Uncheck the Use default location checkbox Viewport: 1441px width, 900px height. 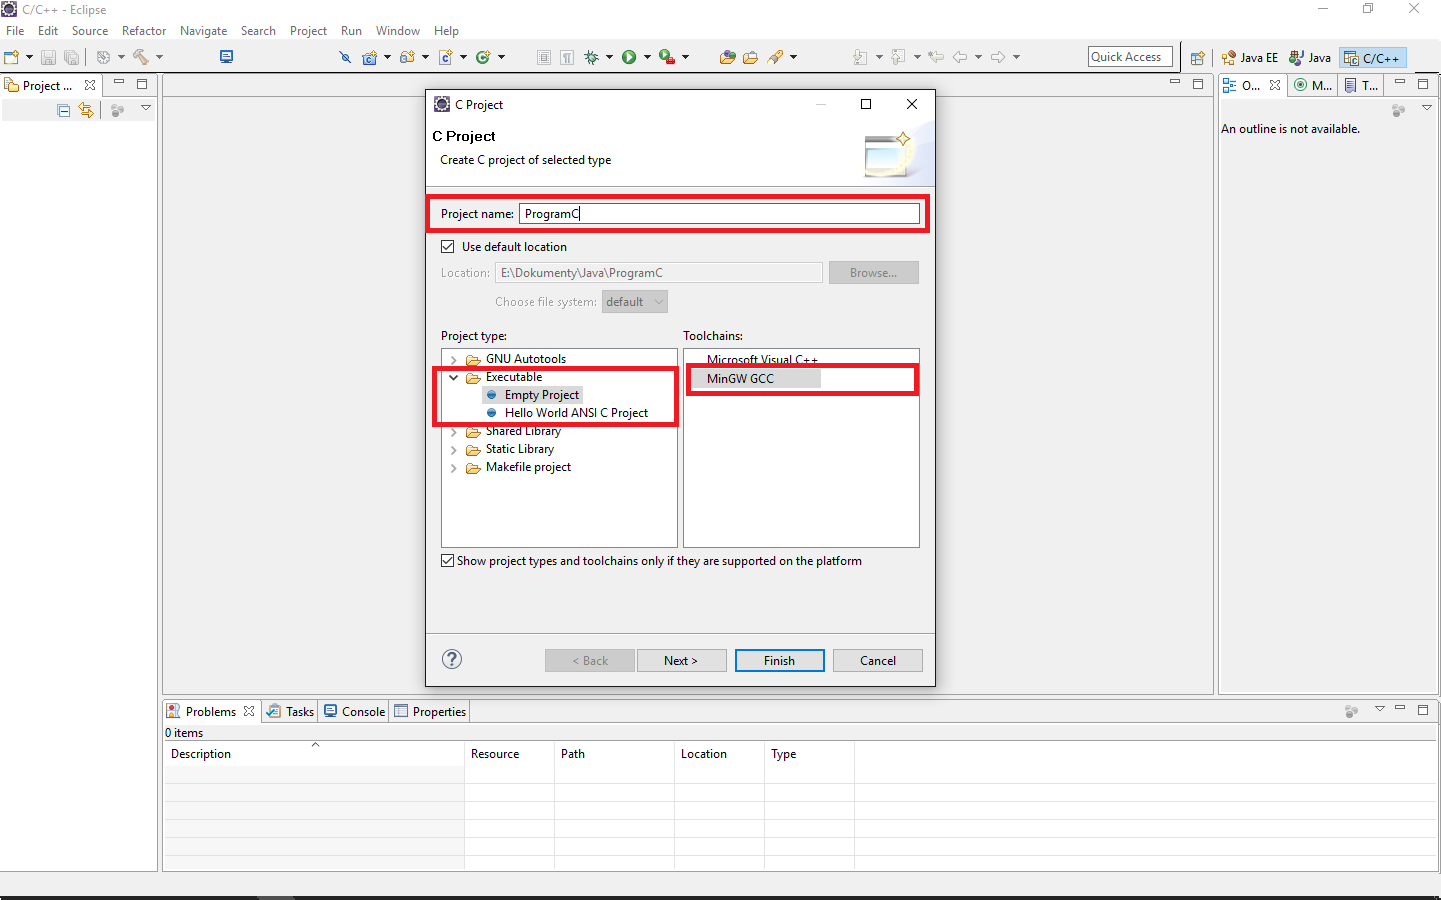[448, 247]
